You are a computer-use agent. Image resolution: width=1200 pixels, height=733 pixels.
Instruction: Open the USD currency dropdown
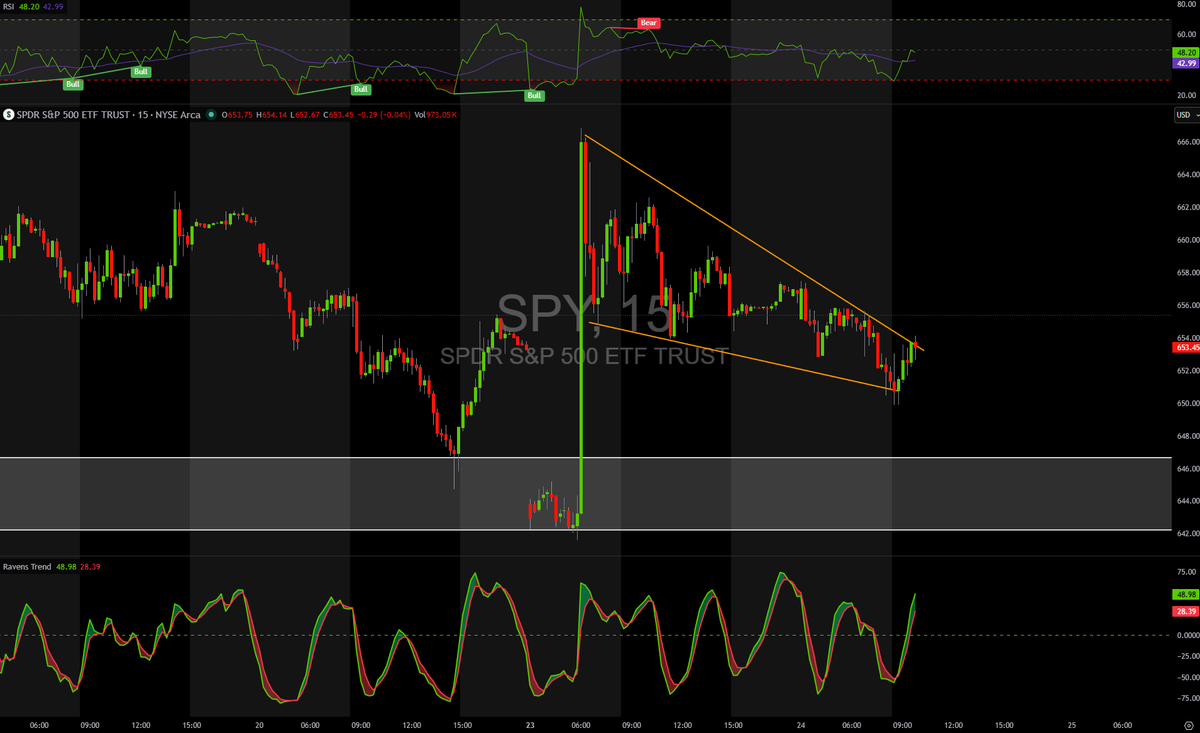[1182, 114]
